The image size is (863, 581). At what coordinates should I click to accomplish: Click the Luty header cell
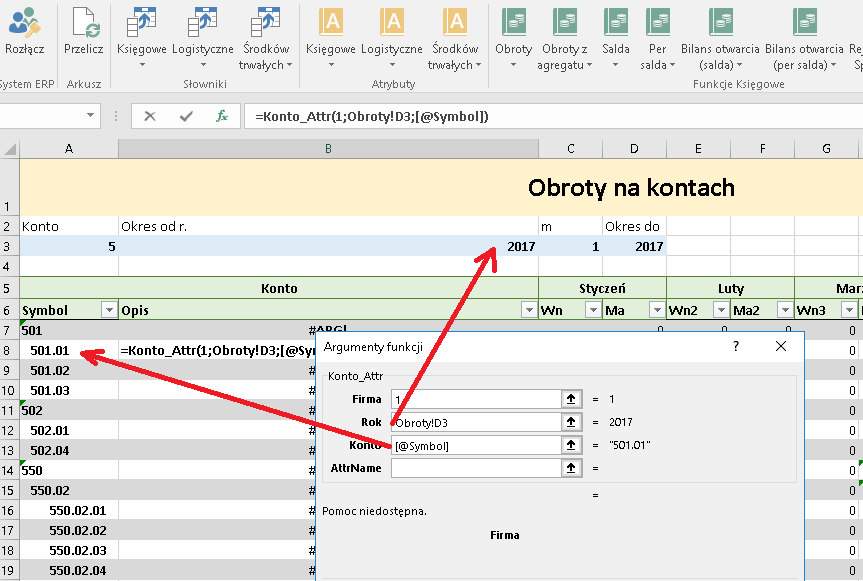[x=730, y=288]
